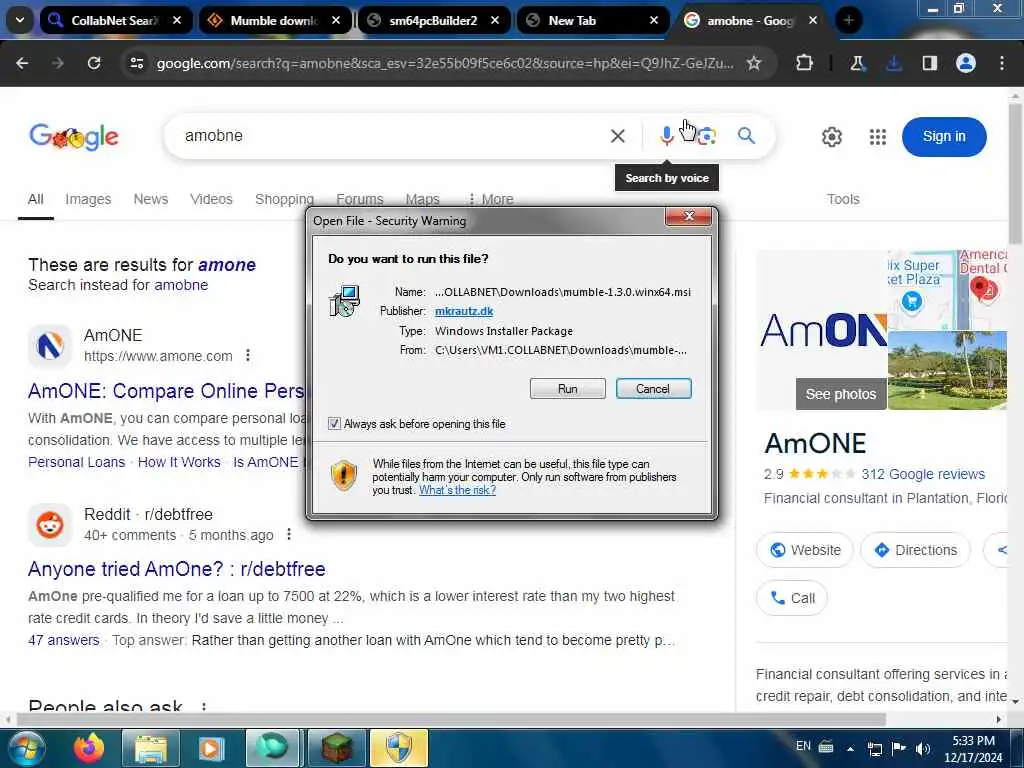Click the Search by voice microphone icon

point(666,136)
